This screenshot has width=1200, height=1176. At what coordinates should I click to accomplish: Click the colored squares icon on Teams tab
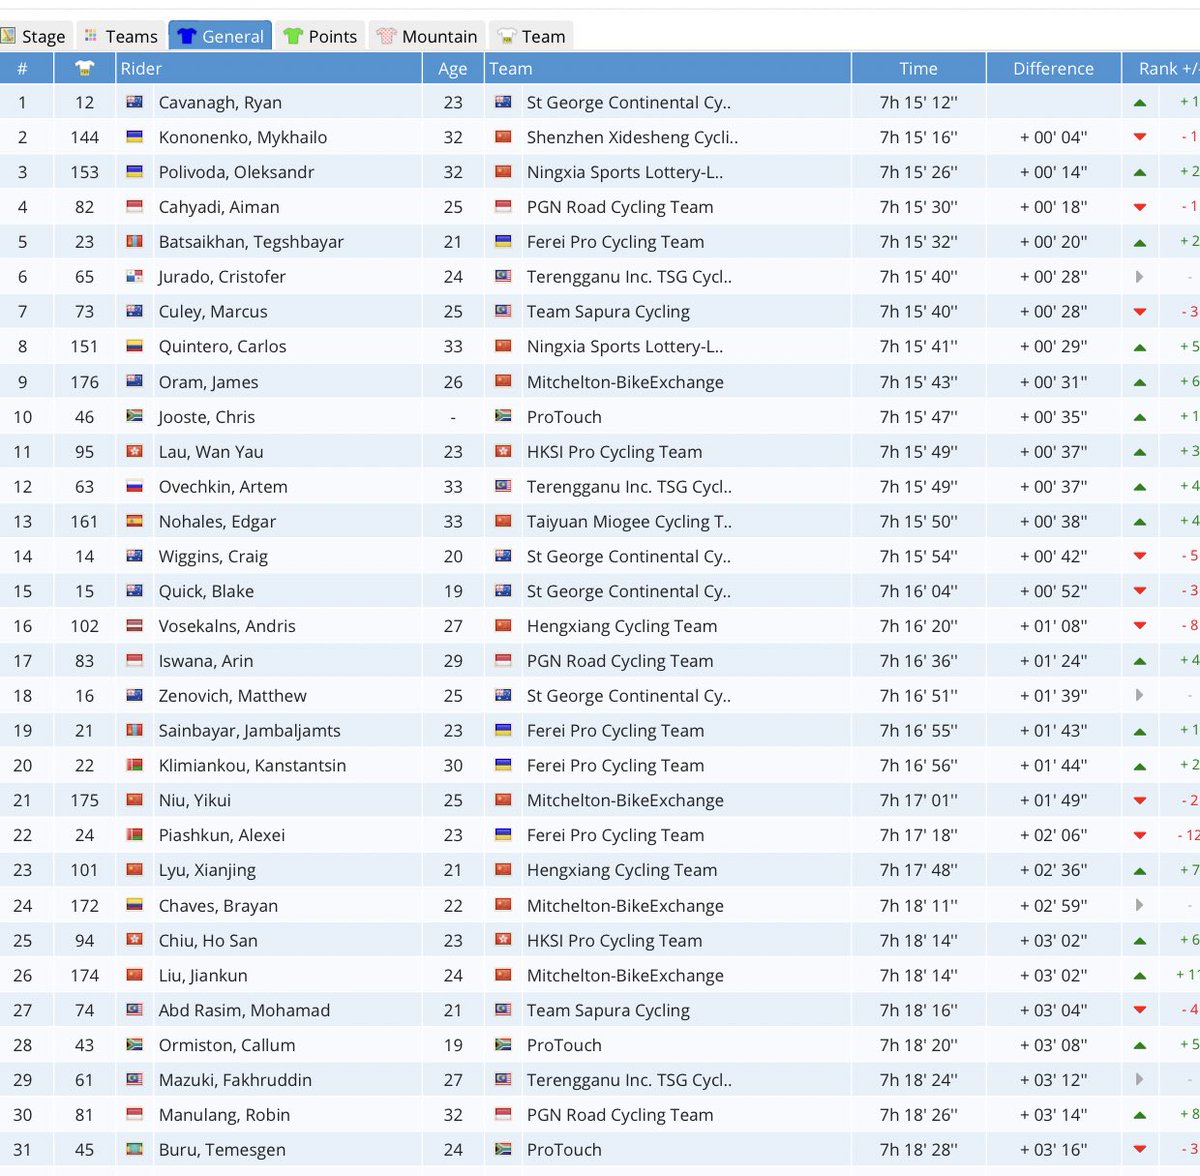[91, 36]
